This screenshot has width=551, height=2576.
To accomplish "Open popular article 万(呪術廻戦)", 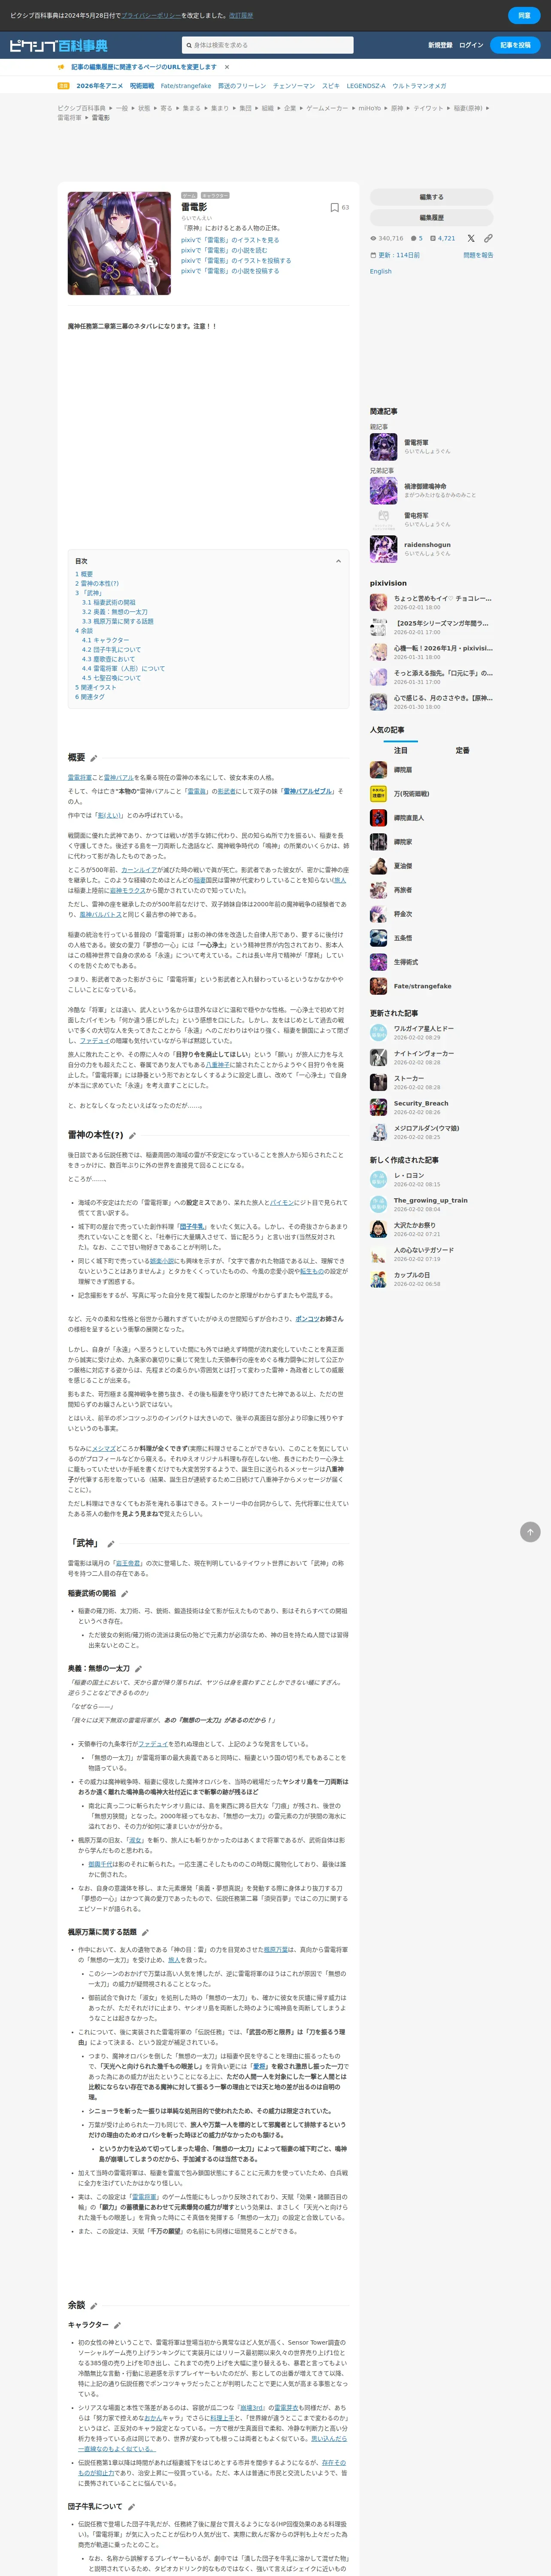I will (x=411, y=794).
